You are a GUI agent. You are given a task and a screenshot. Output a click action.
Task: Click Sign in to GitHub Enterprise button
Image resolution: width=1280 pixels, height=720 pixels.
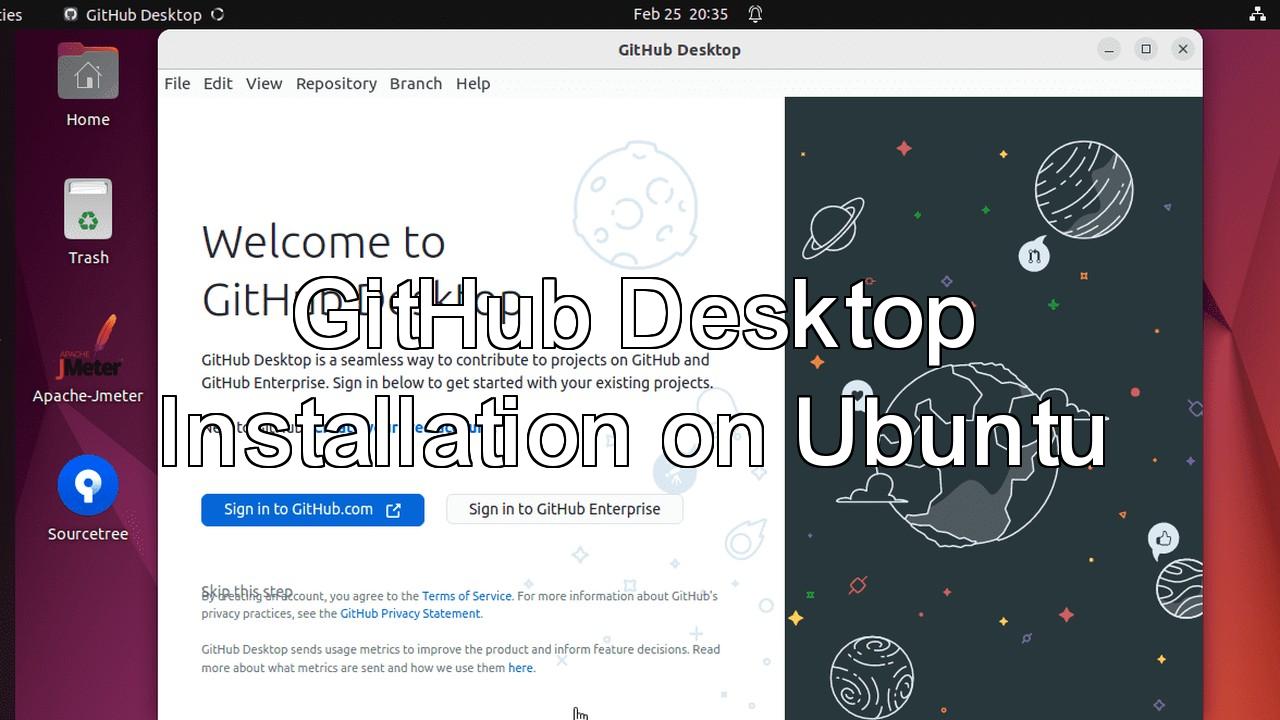point(564,509)
